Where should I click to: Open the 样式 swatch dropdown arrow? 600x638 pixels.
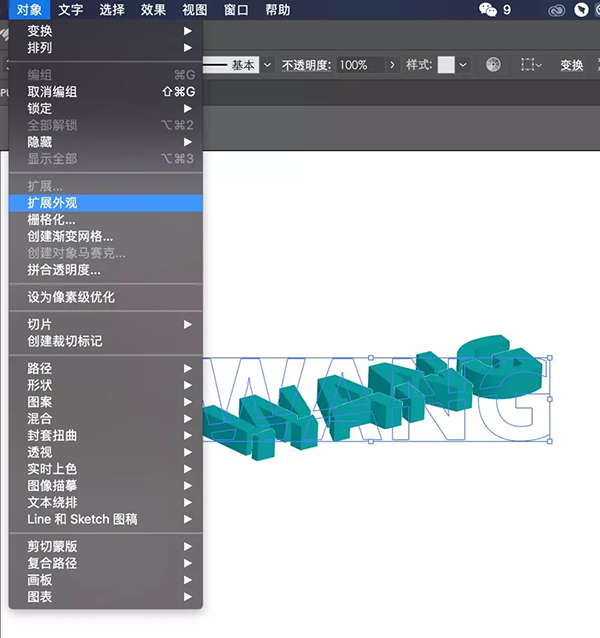click(463, 65)
